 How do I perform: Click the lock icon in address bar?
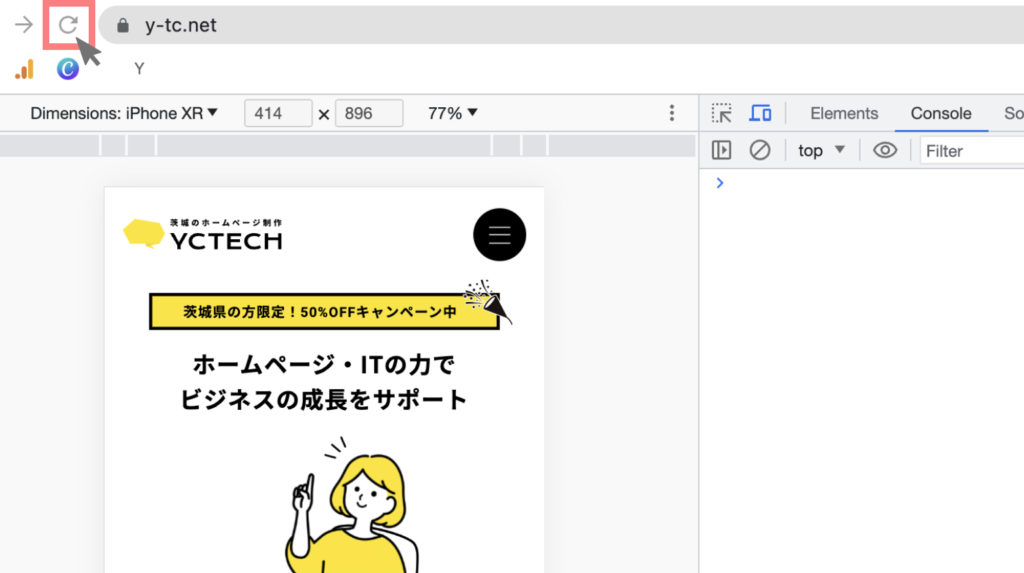coord(123,25)
